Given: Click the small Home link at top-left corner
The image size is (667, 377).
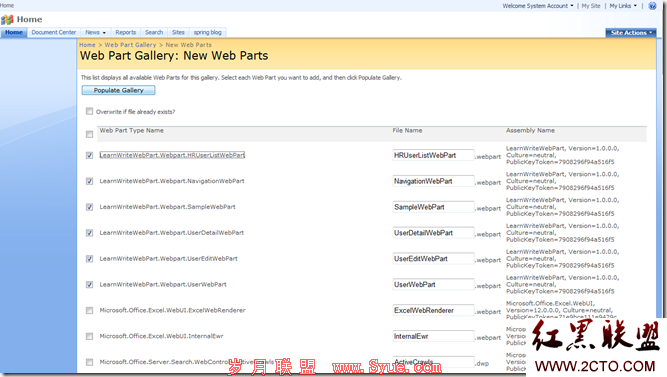Looking at the screenshot, I should (x=7, y=5).
